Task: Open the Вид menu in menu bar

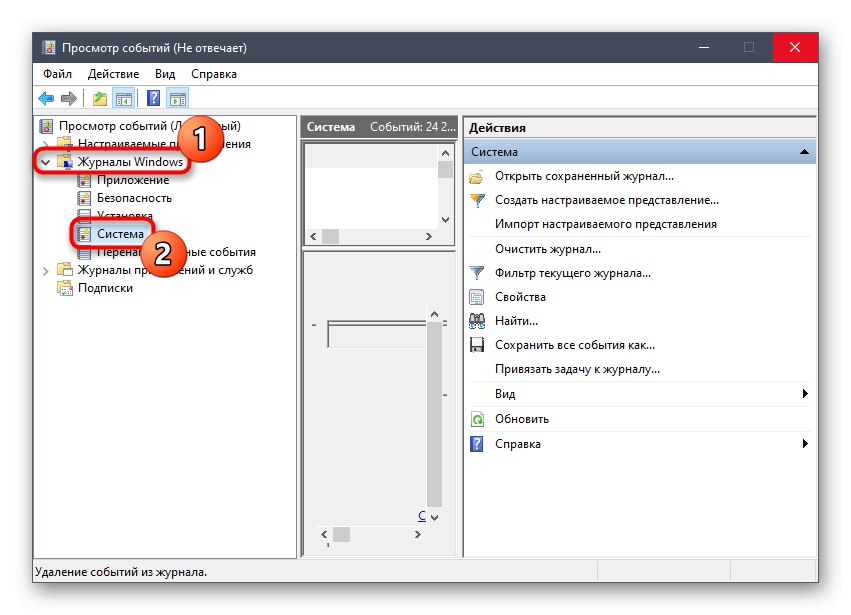Action: [165, 74]
